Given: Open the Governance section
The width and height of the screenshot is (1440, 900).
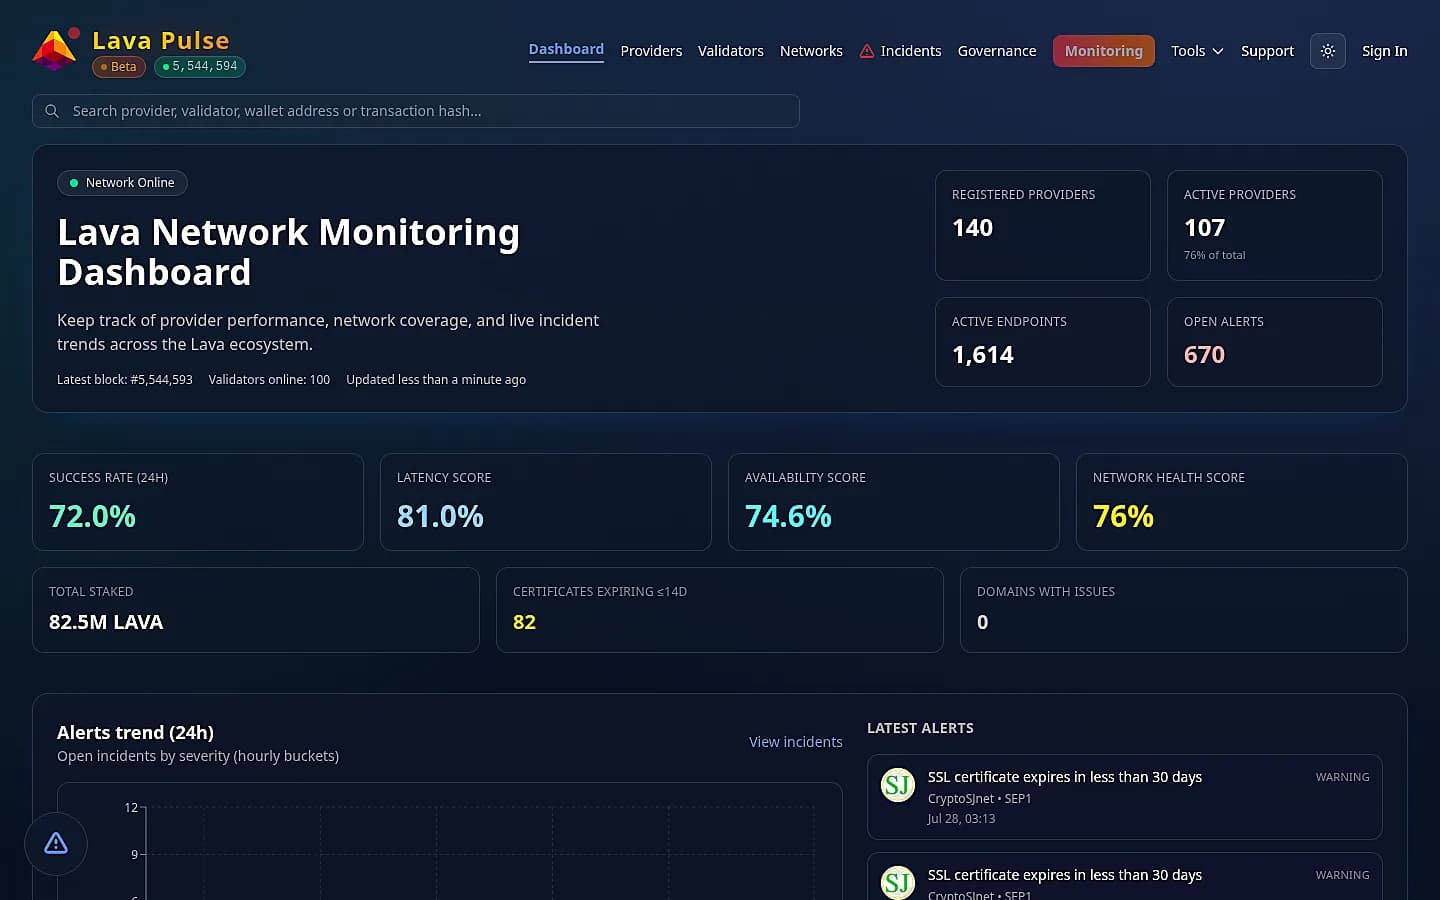Looking at the screenshot, I should [997, 51].
